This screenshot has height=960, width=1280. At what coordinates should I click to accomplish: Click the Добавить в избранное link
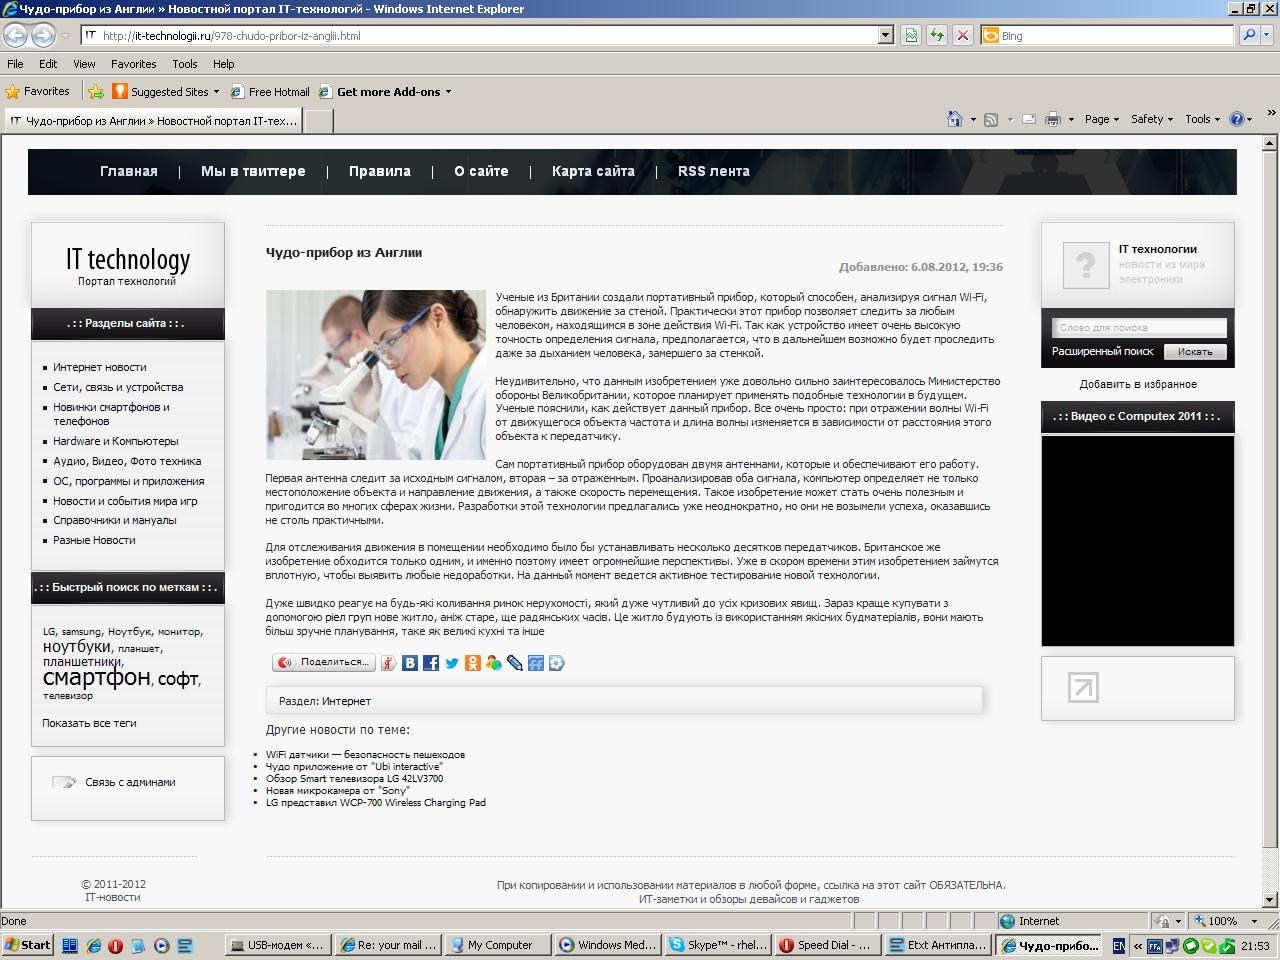[1138, 384]
